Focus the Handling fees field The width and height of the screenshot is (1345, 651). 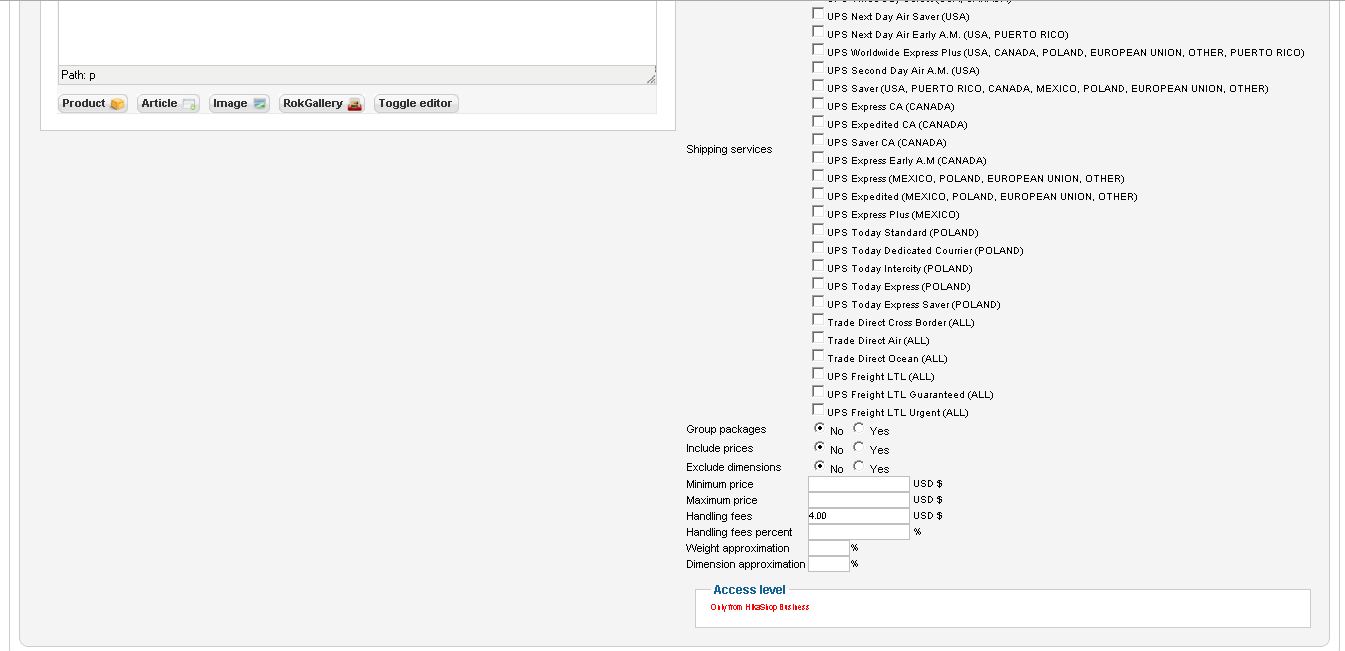[858, 516]
